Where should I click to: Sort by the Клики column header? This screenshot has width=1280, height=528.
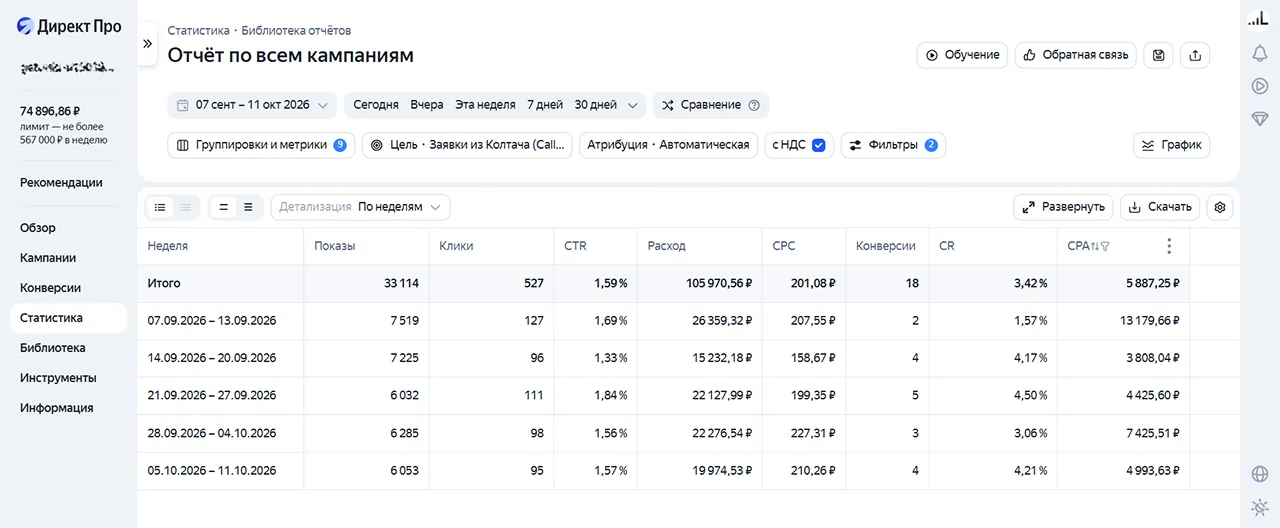coord(456,246)
